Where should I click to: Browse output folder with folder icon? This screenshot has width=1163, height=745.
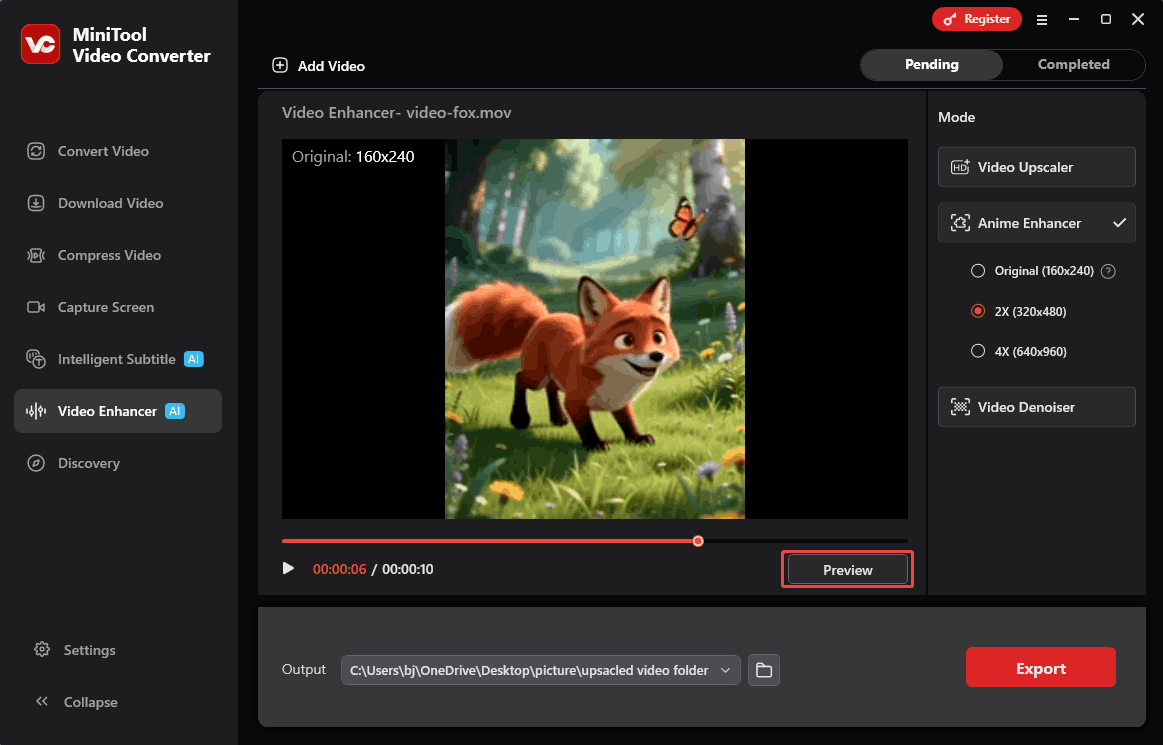[x=764, y=670]
